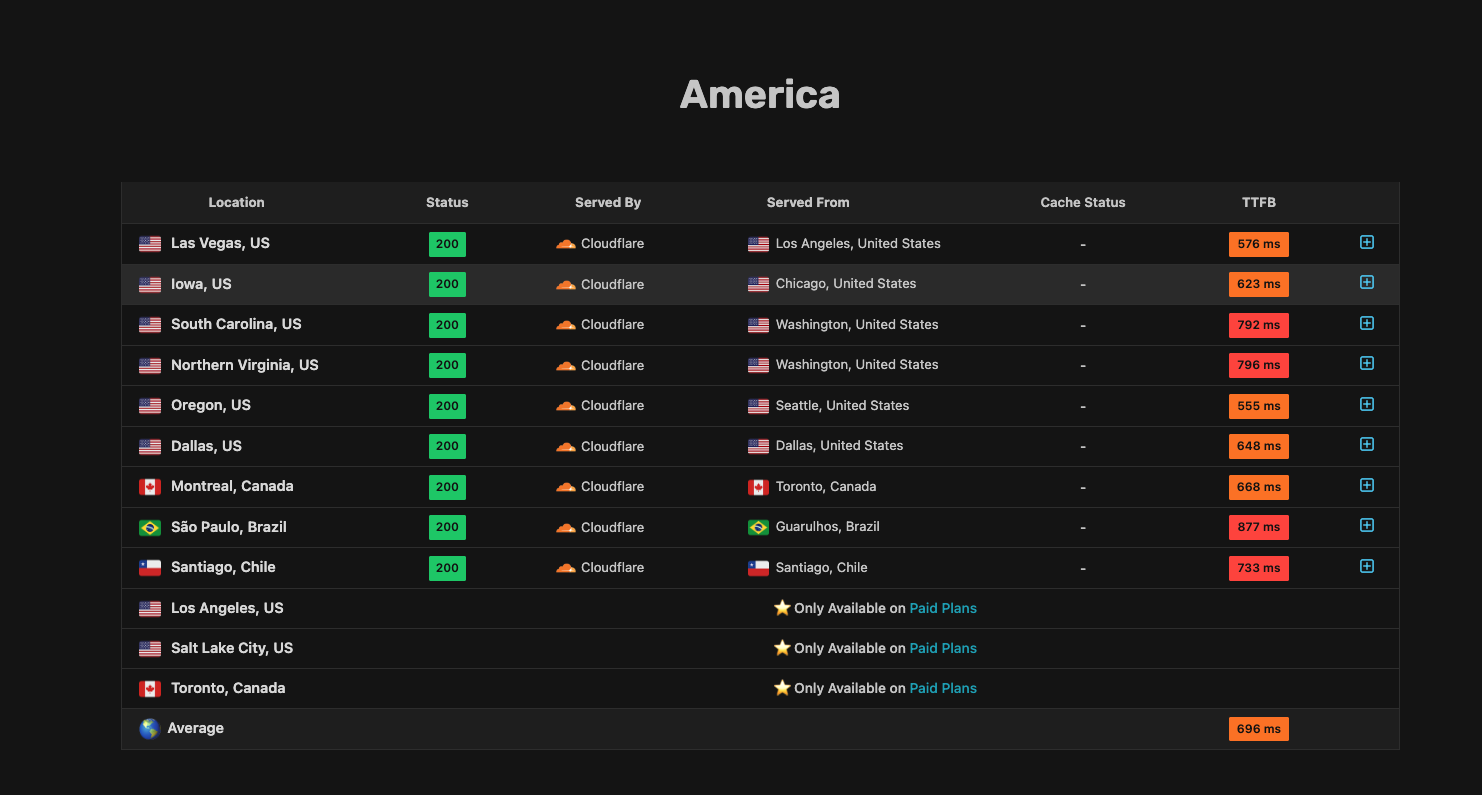Image resolution: width=1482 pixels, height=795 pixels.
Task: Expand details for the Las Vegas, US row
Action: [1367, 242]
